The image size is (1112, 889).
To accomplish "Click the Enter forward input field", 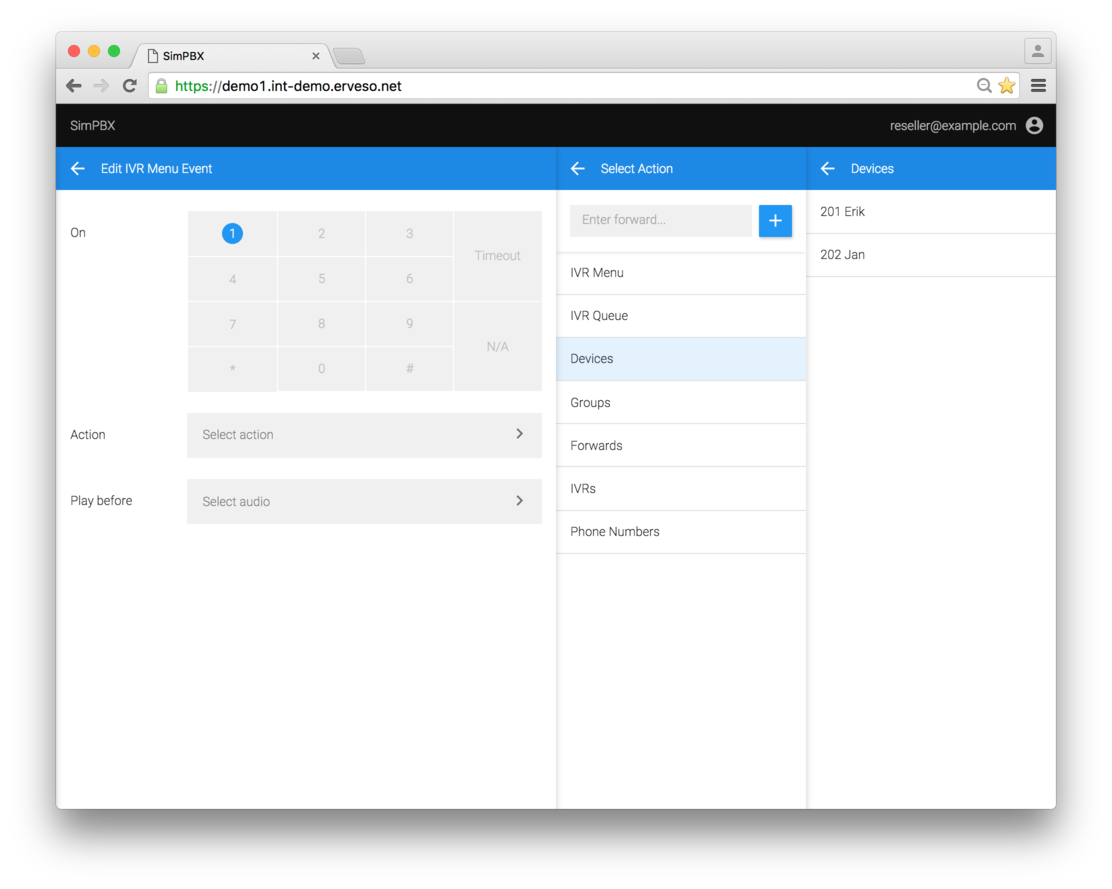I will click(x=661, y=220).
